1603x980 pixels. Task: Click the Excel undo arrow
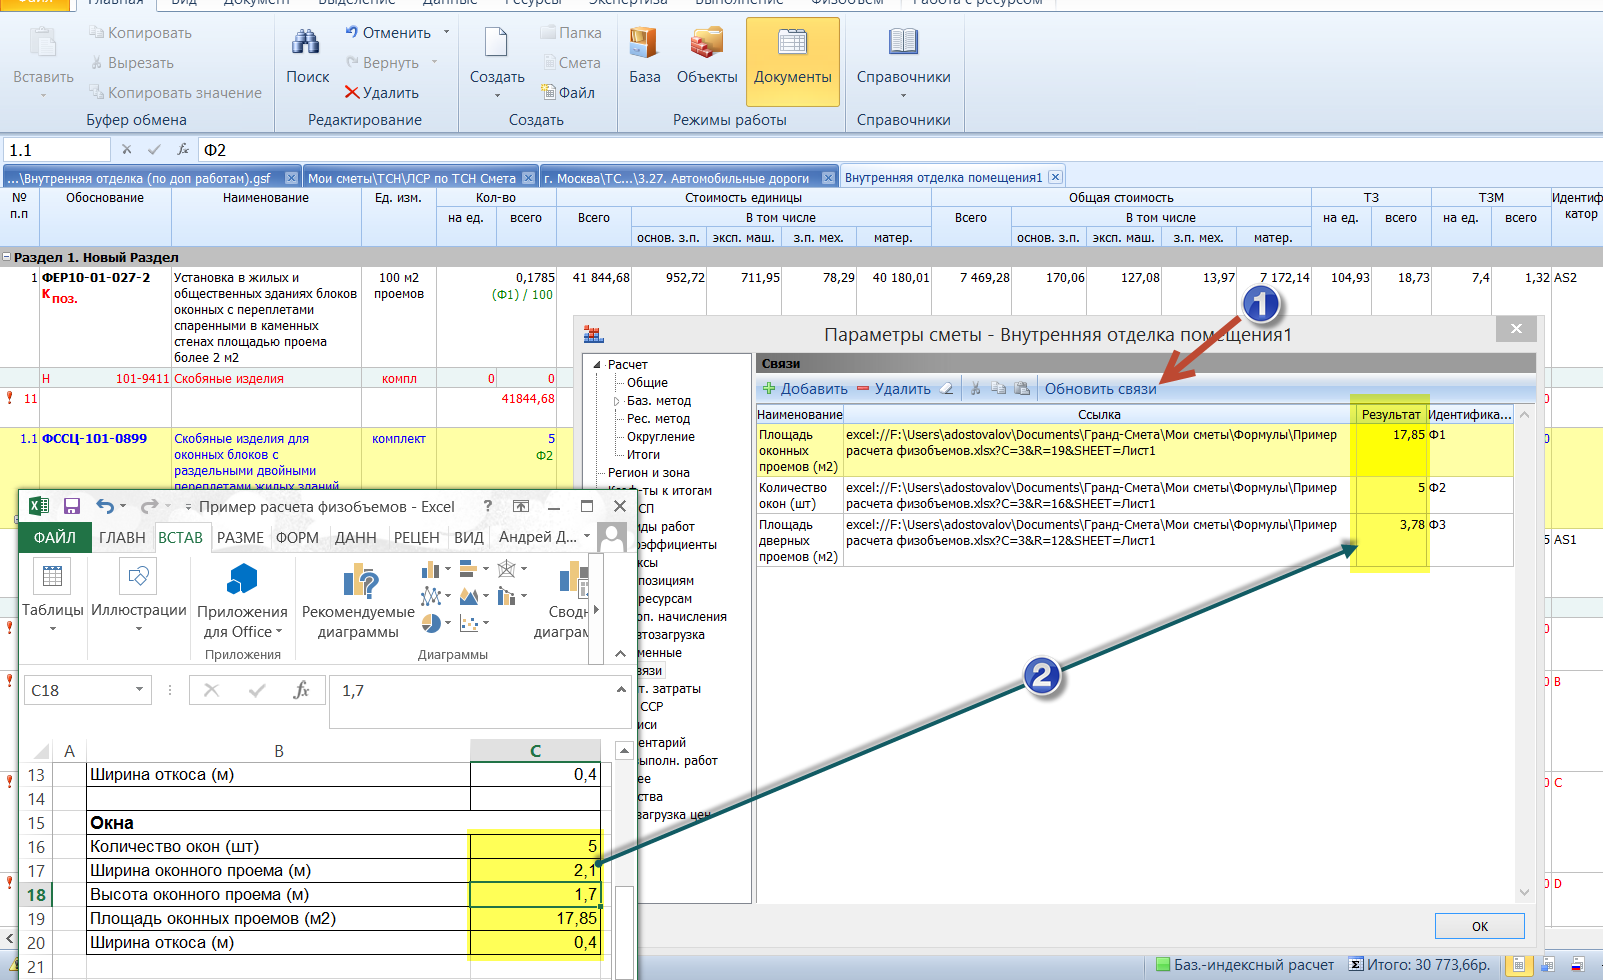click(x=105, y=506)
